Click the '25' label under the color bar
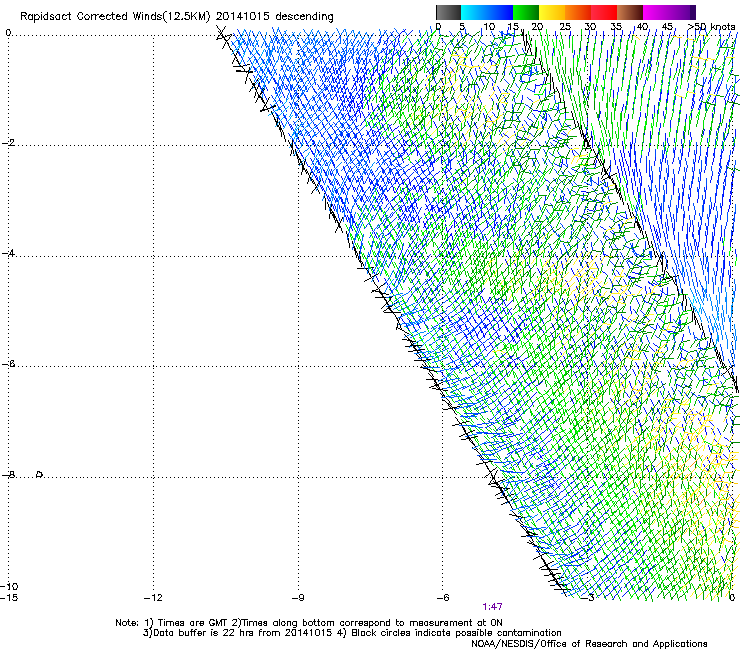This screenshot has width=740, height=650. (565, 27)
